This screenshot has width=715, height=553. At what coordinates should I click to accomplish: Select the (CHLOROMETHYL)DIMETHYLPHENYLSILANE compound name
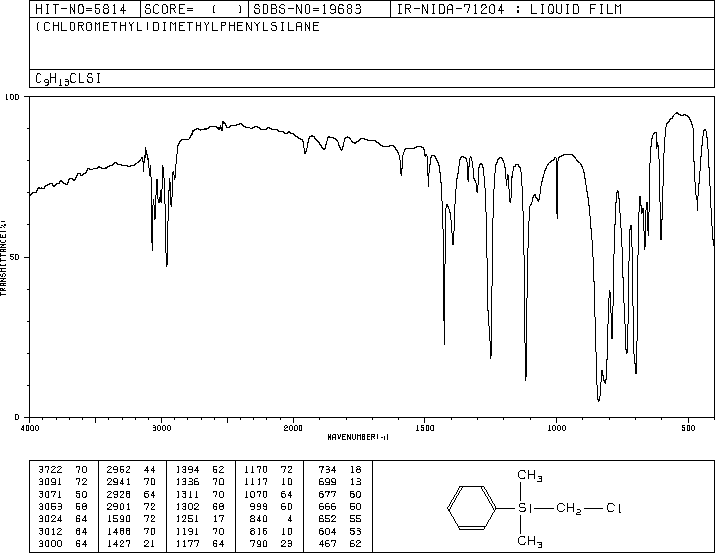pyautogui.click(x=177, y=26)
